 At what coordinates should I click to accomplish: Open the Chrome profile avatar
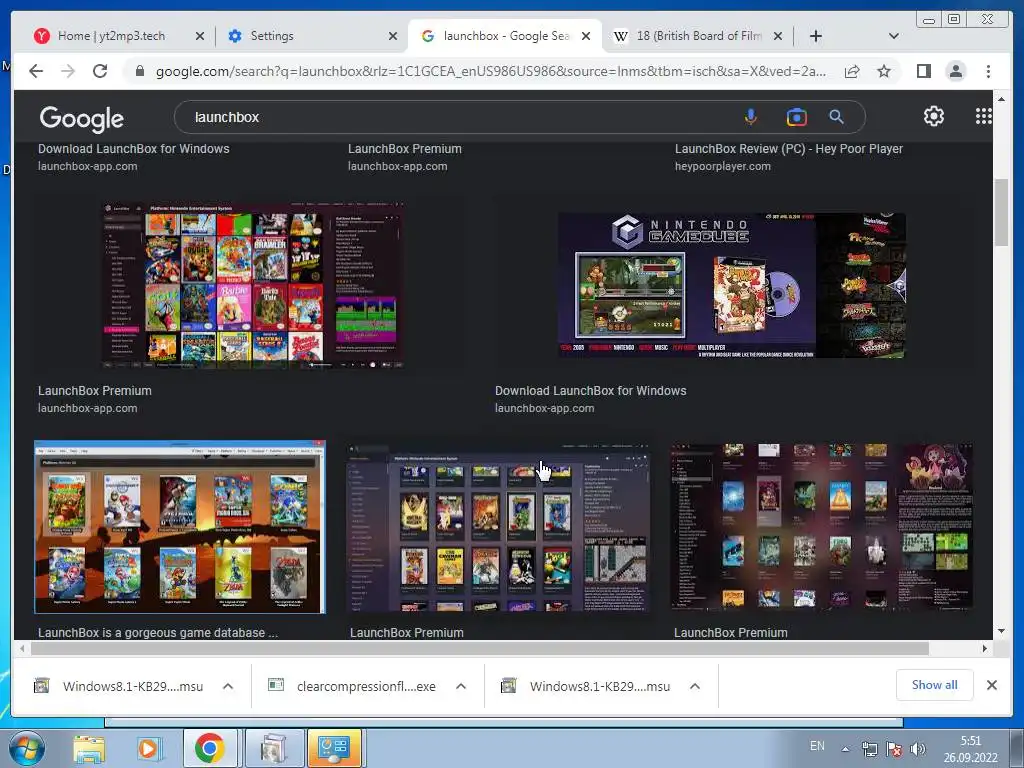point(955,71)
